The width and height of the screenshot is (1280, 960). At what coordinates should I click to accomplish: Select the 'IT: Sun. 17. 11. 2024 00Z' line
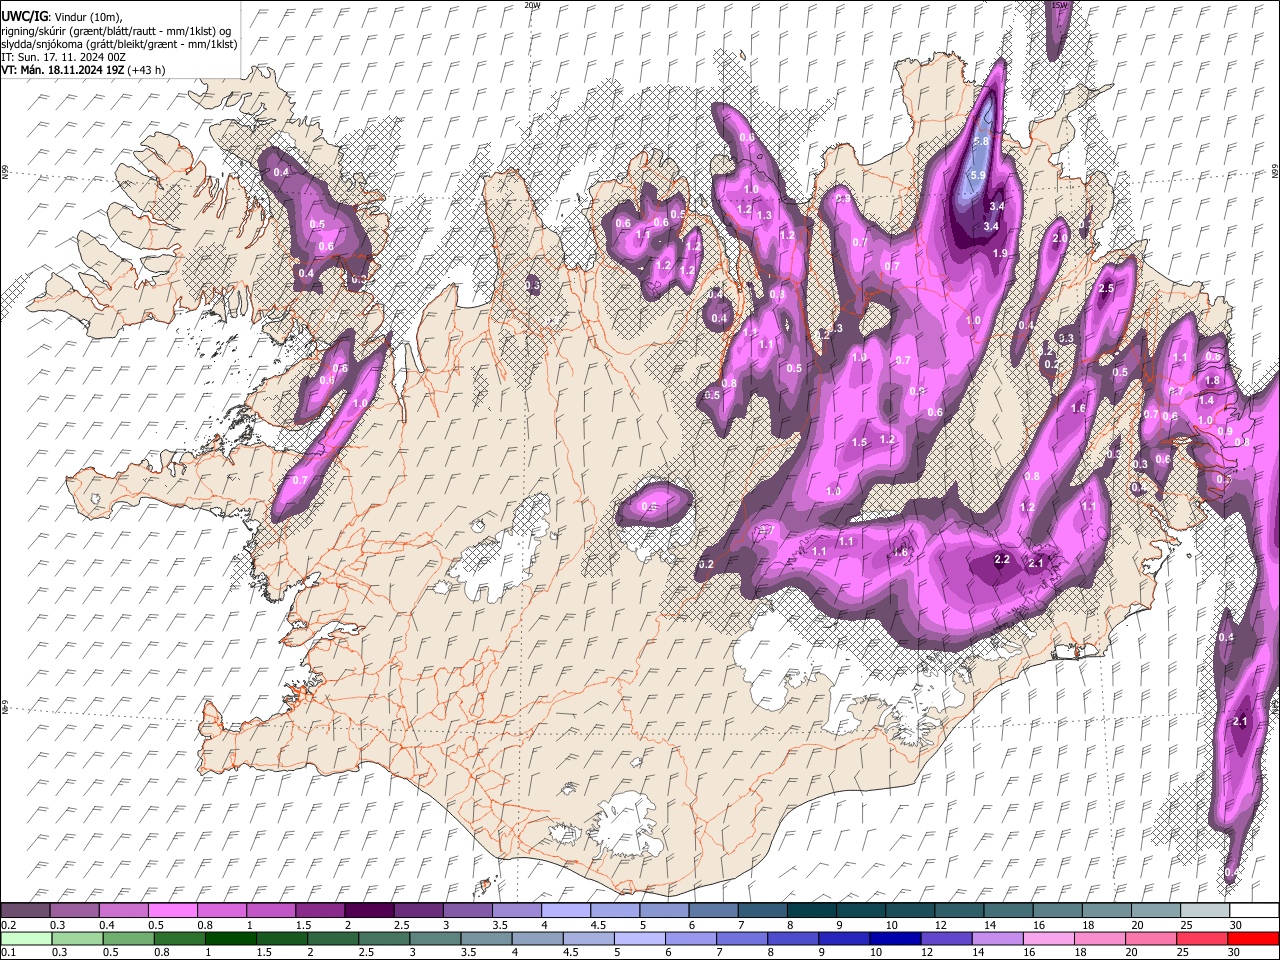coord(63,57)
